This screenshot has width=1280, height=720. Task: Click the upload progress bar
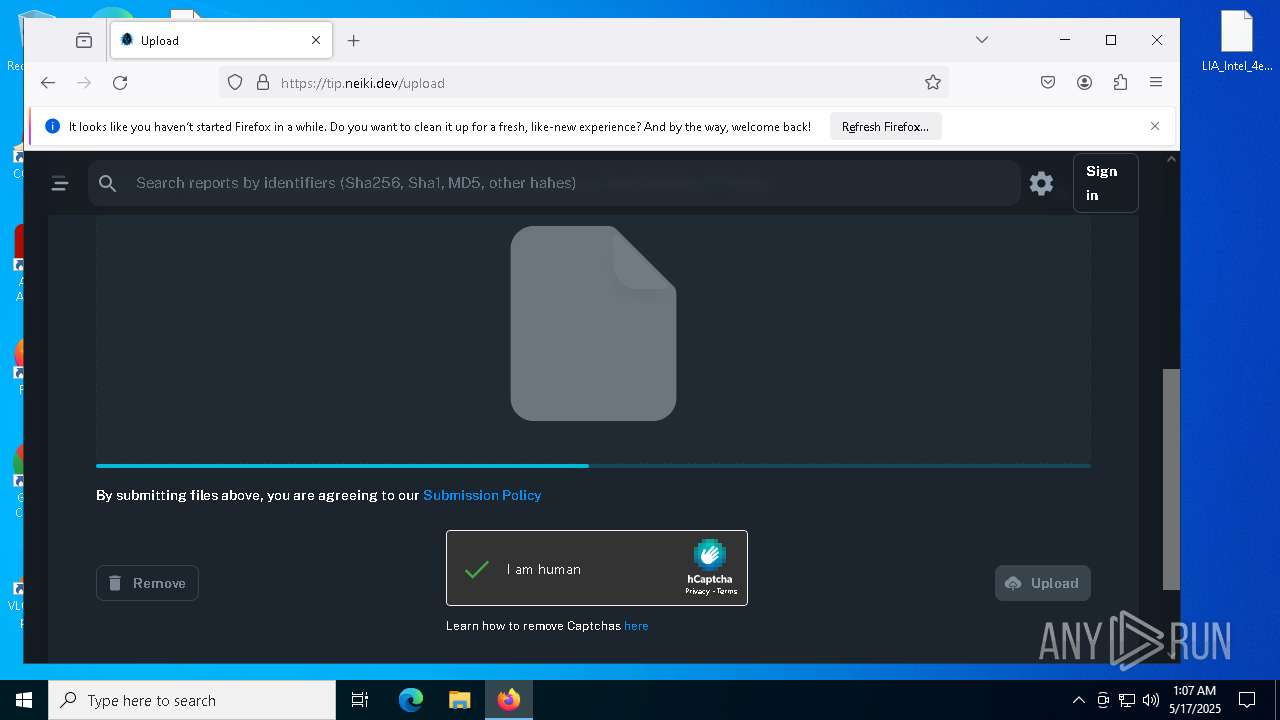pyautogui.click(x=593, y=466)
